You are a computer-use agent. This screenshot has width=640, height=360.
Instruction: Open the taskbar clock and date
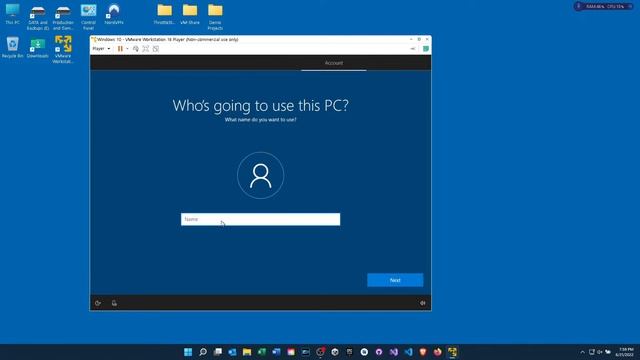pos(626,352)
